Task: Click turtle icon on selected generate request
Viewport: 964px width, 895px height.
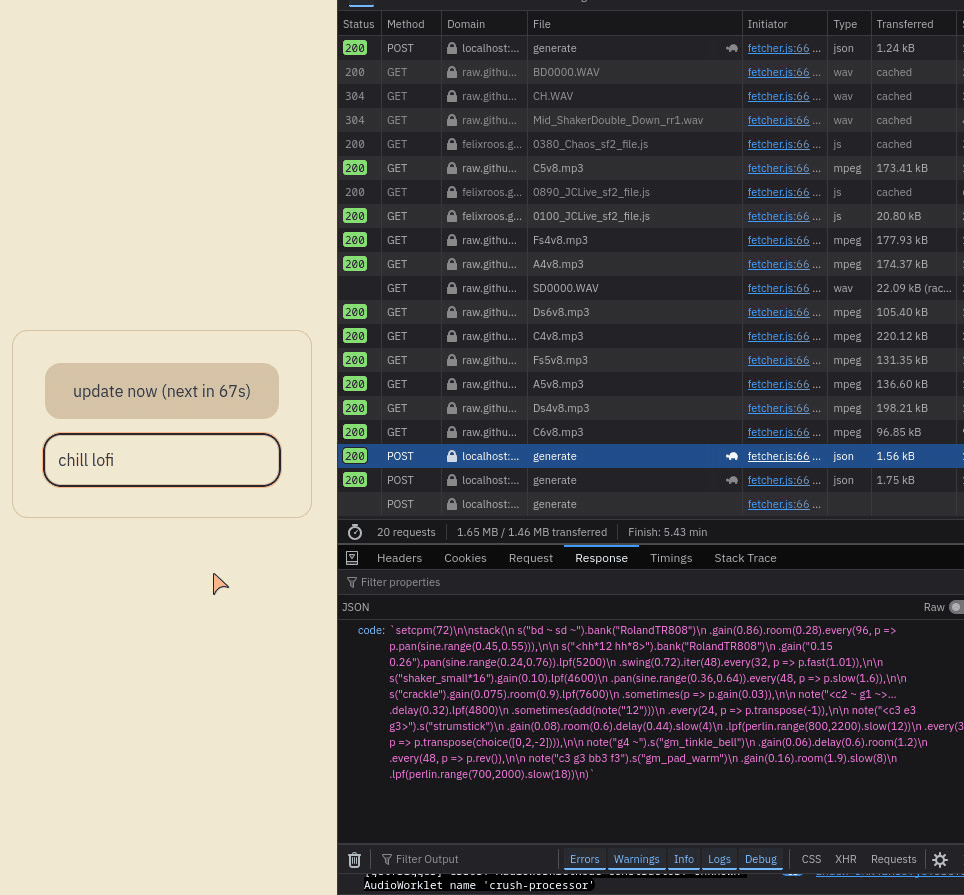Action: (732, 456)
